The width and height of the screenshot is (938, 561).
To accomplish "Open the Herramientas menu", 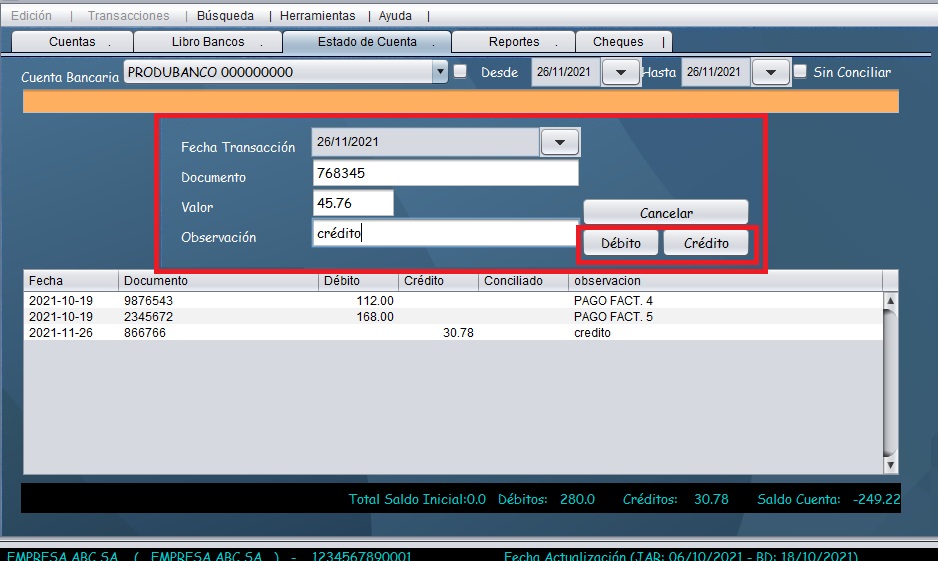I will point(317,16).
